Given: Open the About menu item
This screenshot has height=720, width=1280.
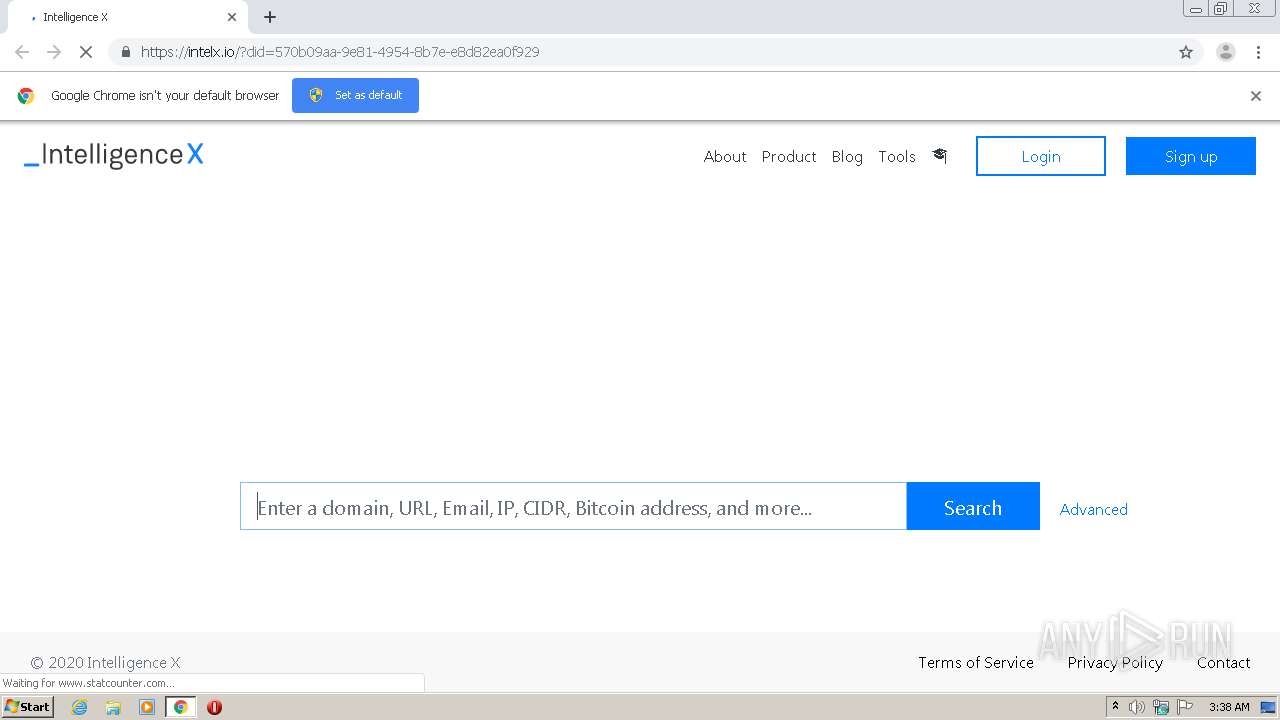Looking at the screenshot, I should 725,156.
